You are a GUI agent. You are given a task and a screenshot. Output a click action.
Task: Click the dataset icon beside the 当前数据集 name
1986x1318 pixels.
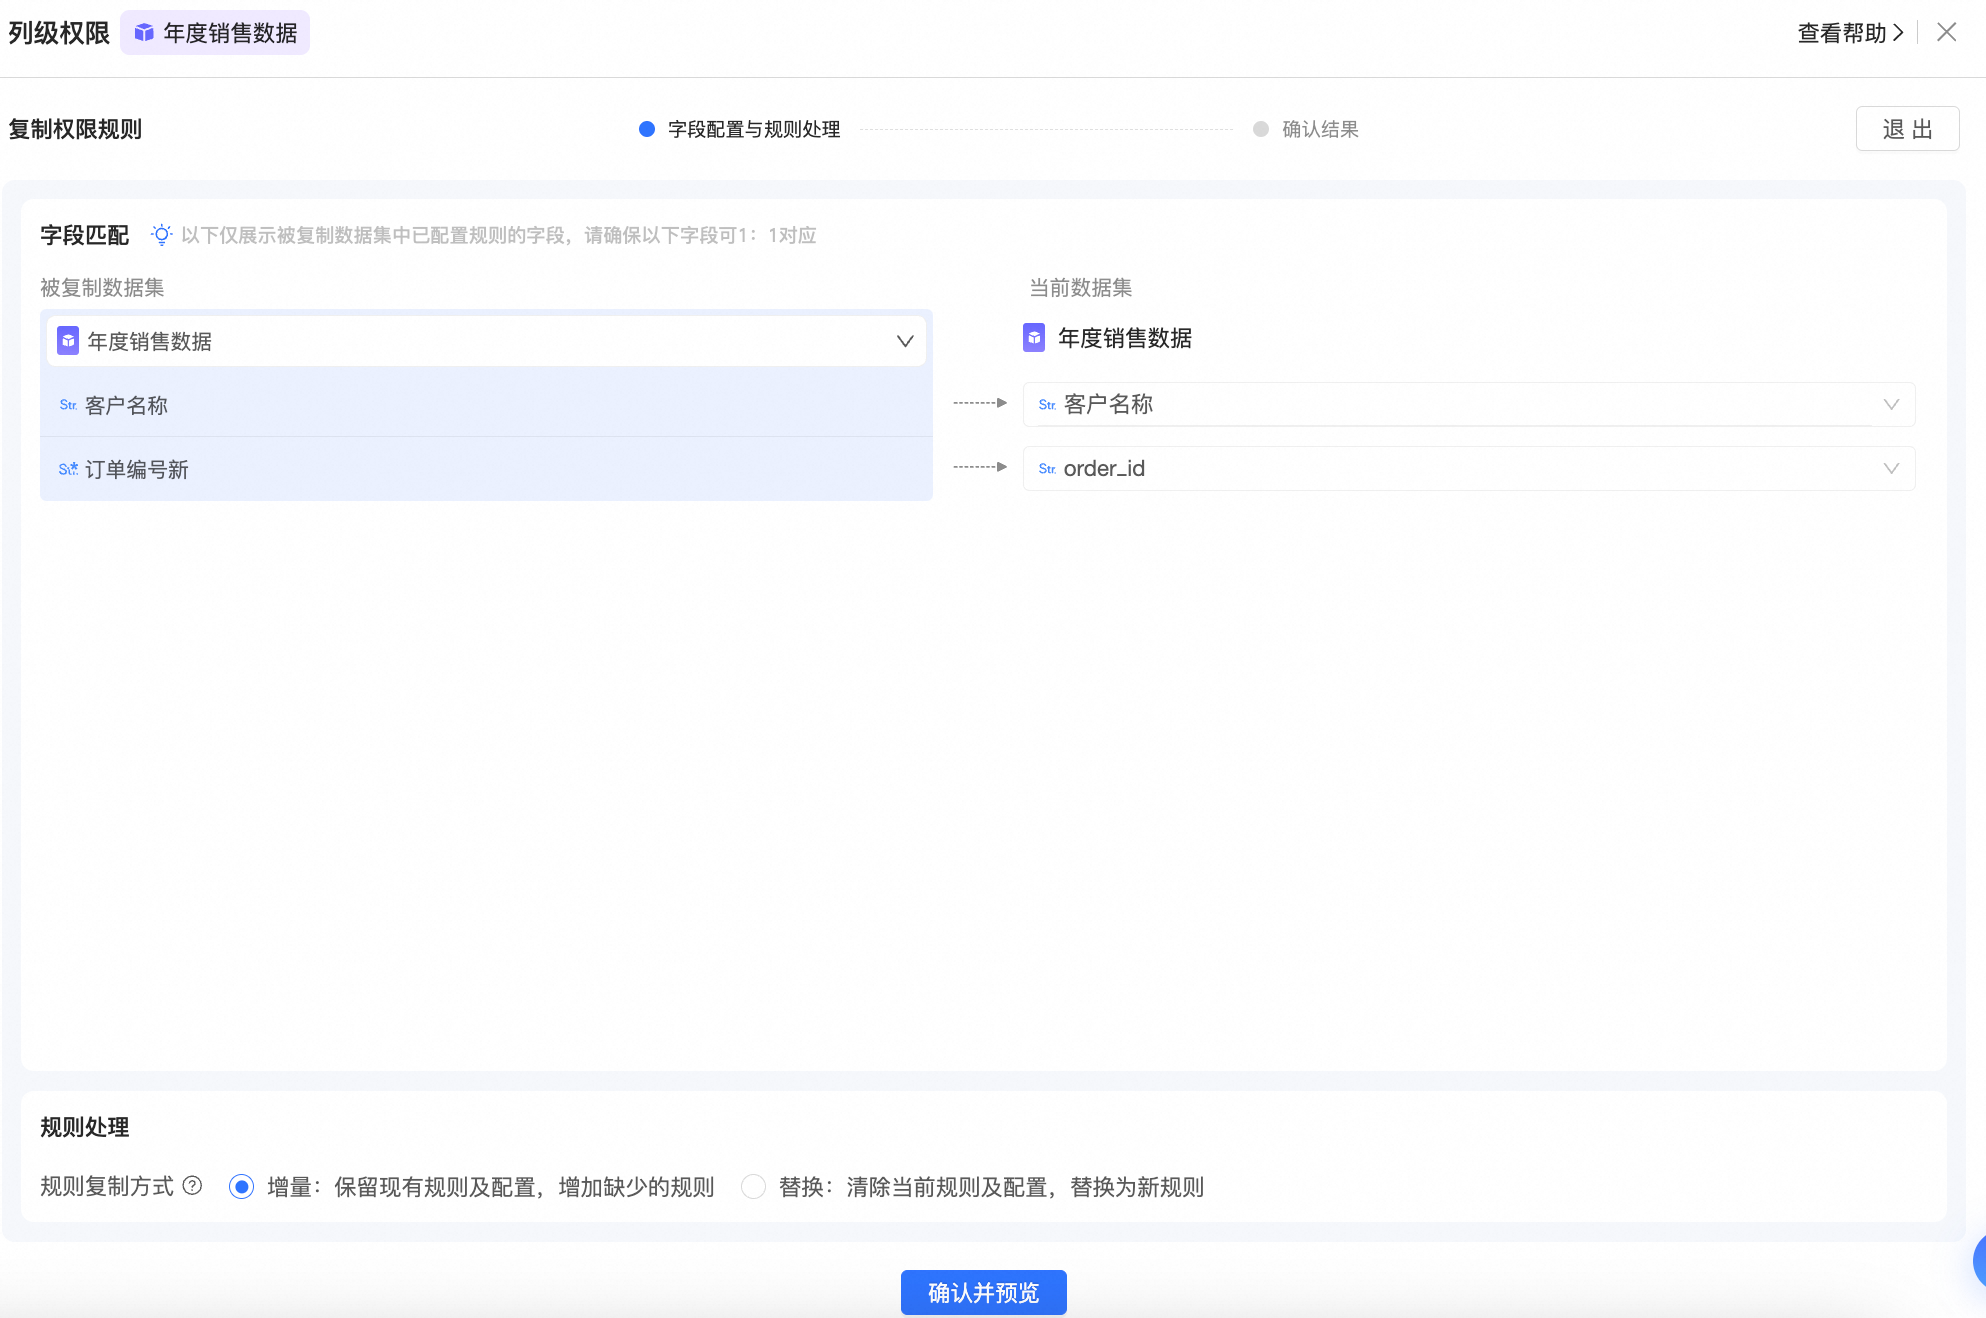coord(1034,338)
